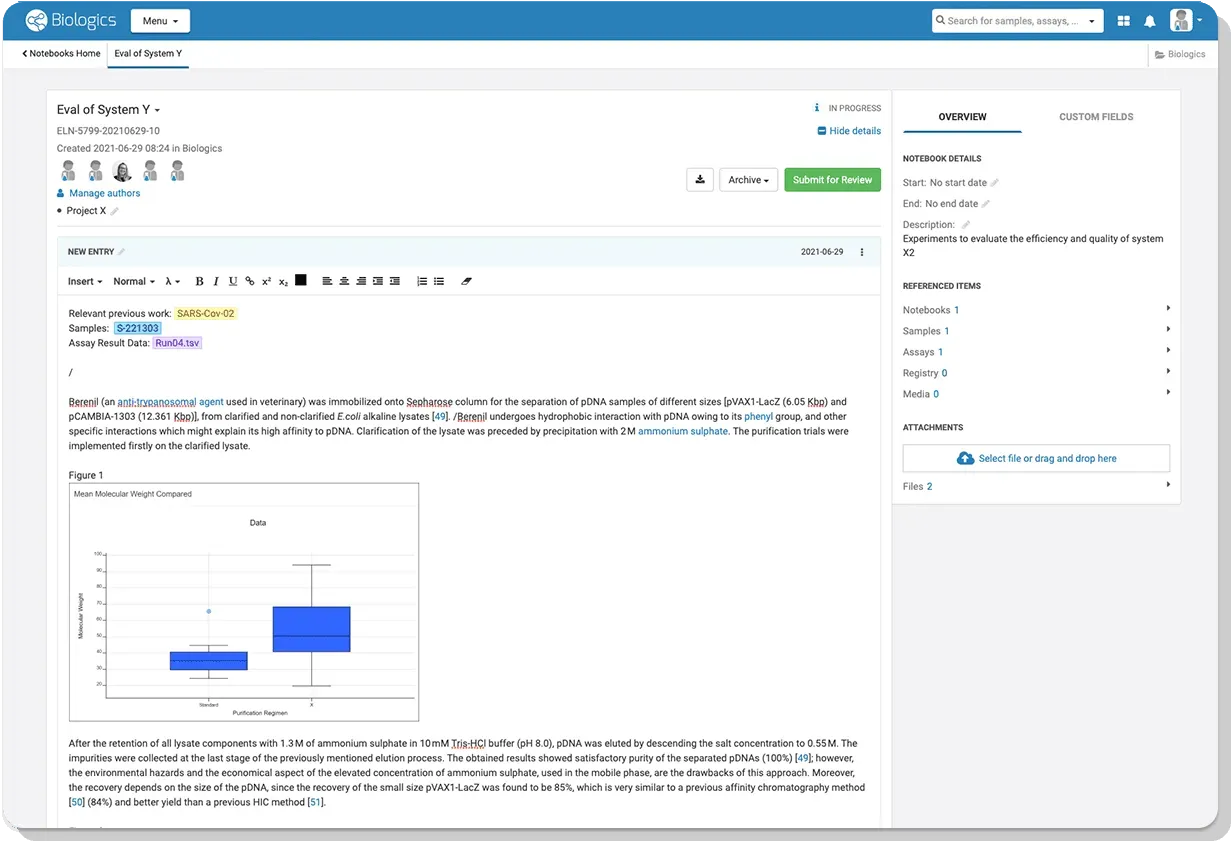Toggle bold formatting in the editor toolbar
This screenshot has width=1232, height=849.
click(x=199, y=282)
